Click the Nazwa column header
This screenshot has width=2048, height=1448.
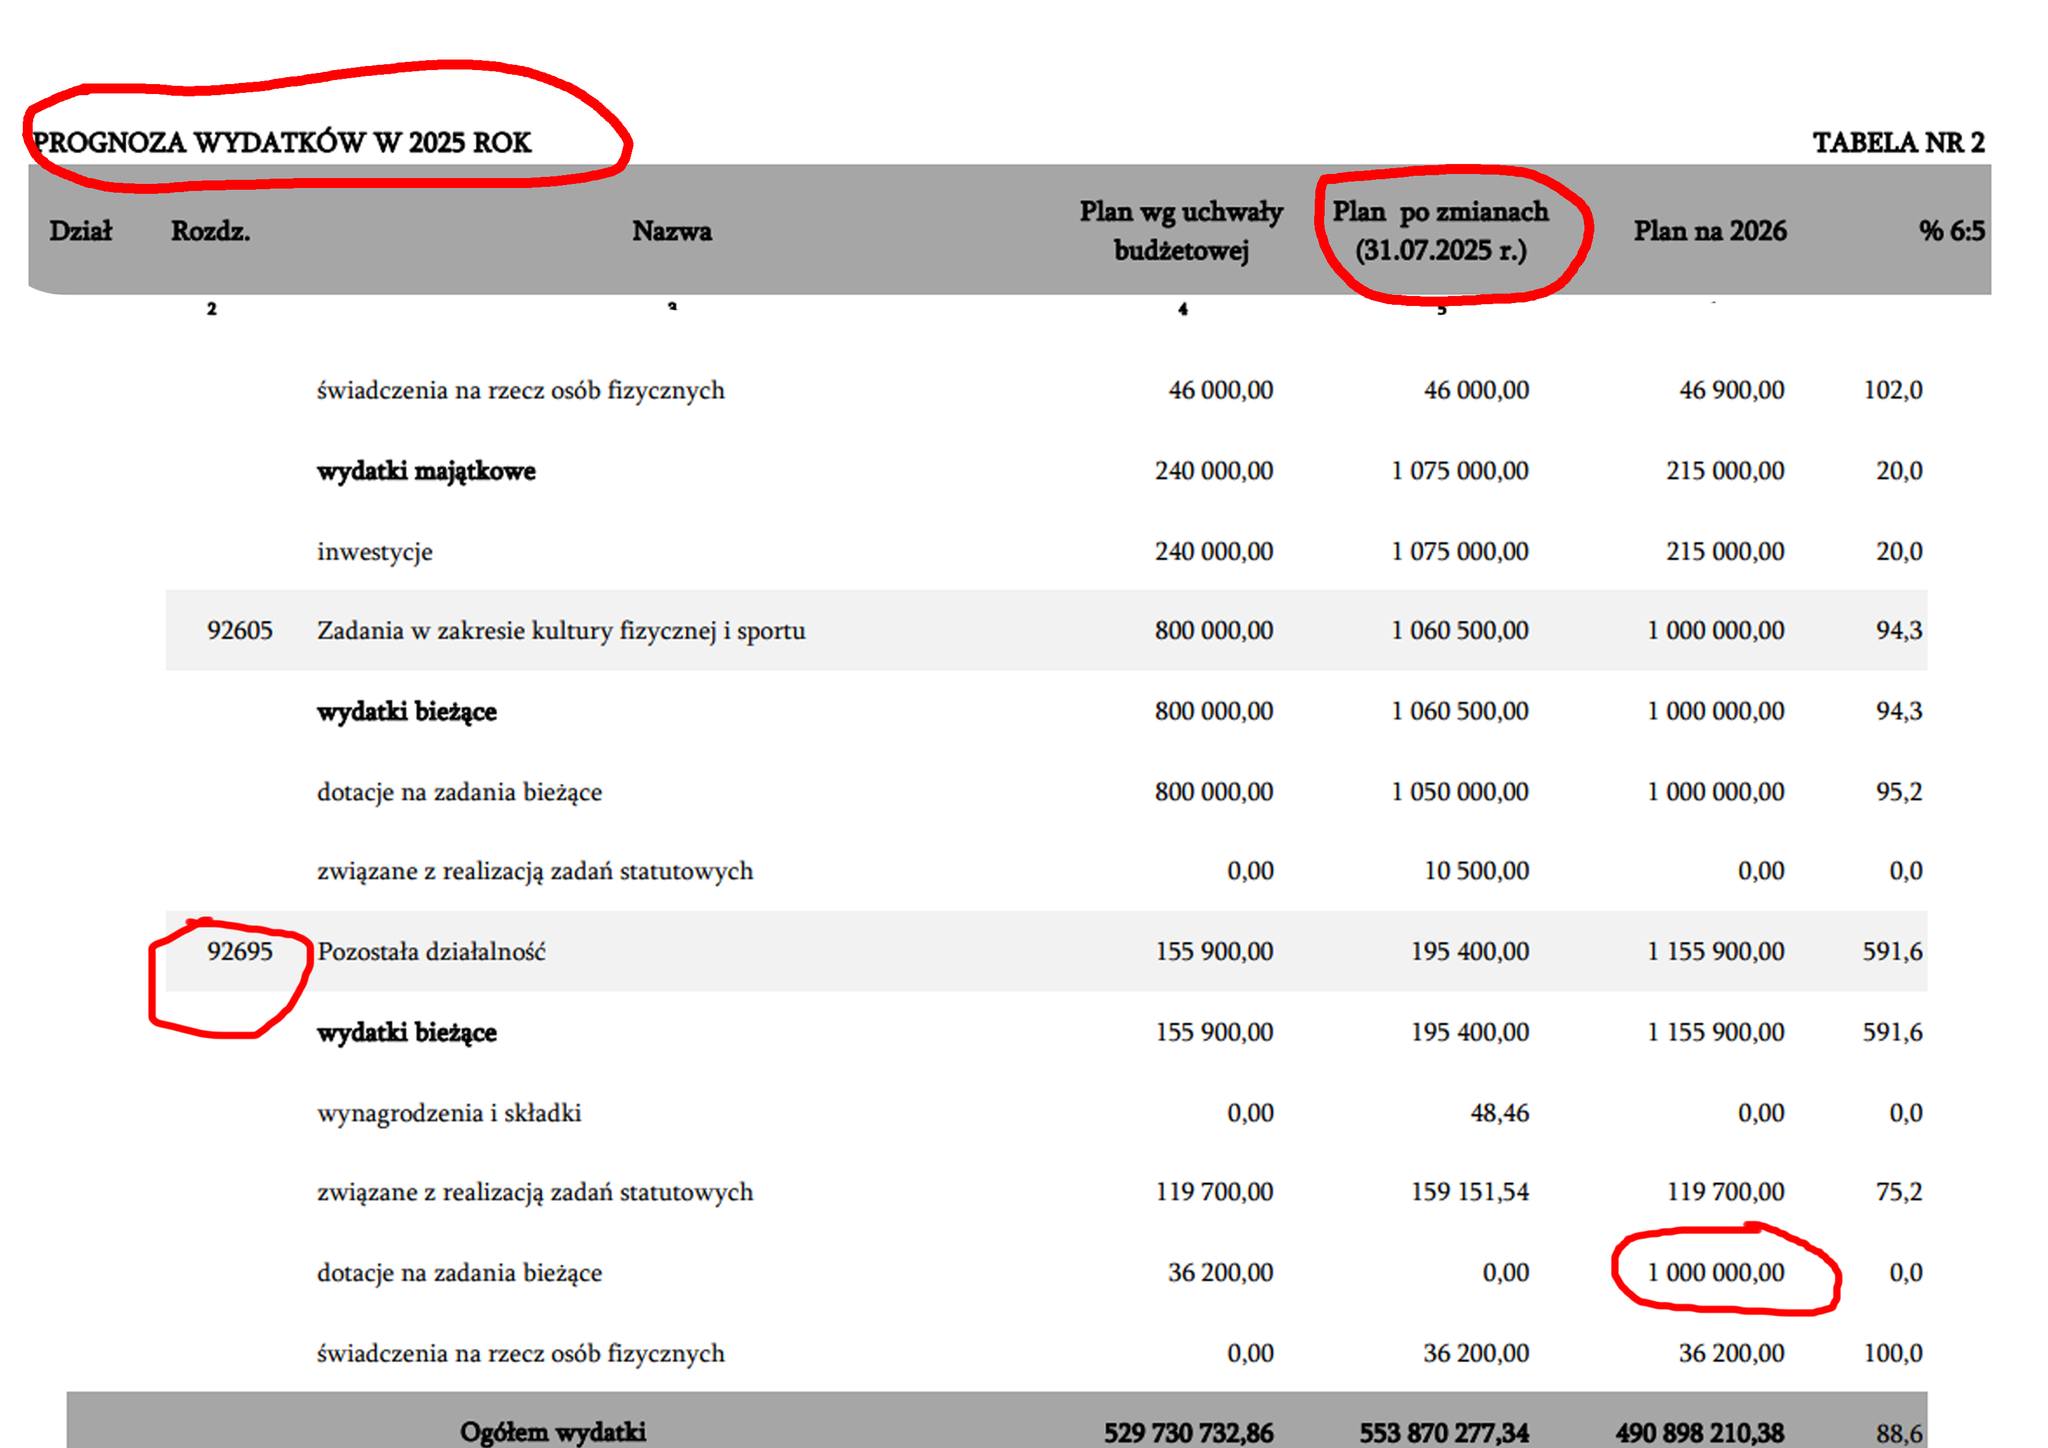(x=671, y=231)
